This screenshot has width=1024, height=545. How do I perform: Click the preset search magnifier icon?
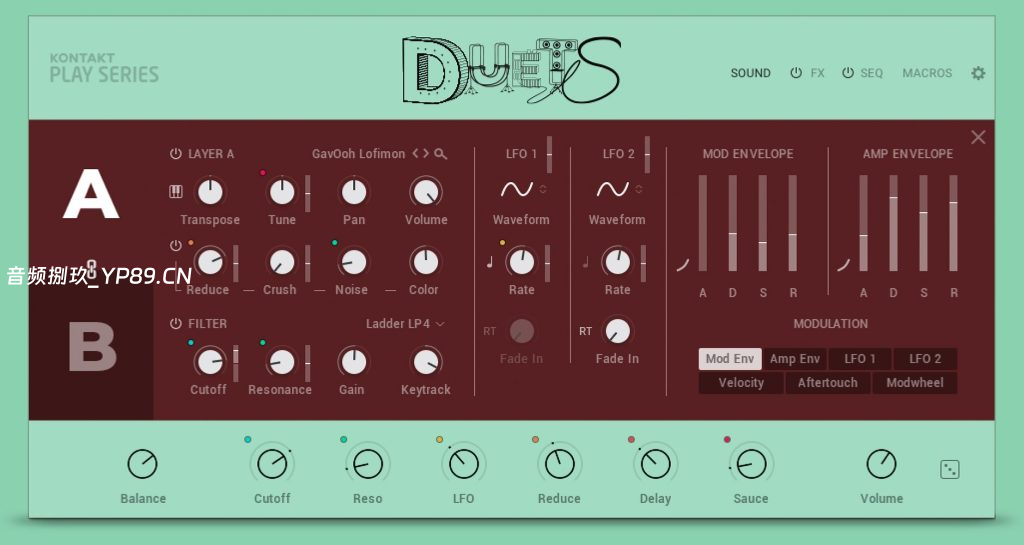pos(441,154)
